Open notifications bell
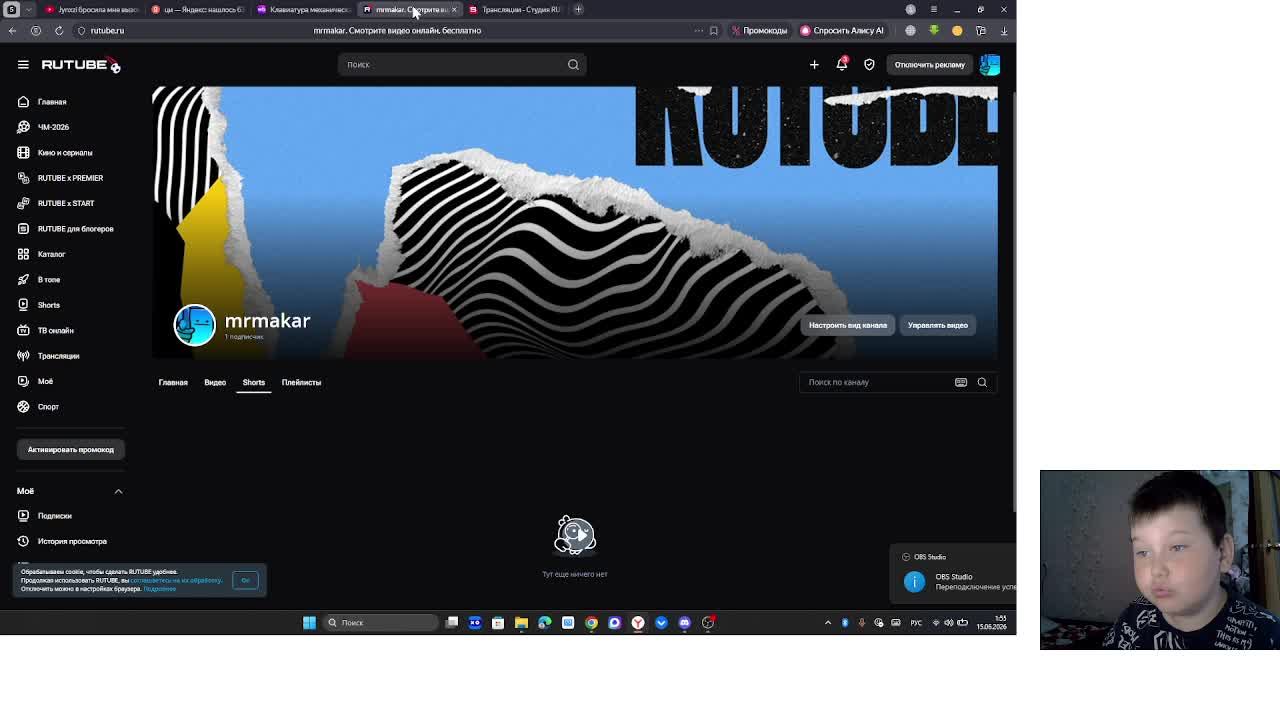Screen dimensions: 1280x720 coord(842,65)
